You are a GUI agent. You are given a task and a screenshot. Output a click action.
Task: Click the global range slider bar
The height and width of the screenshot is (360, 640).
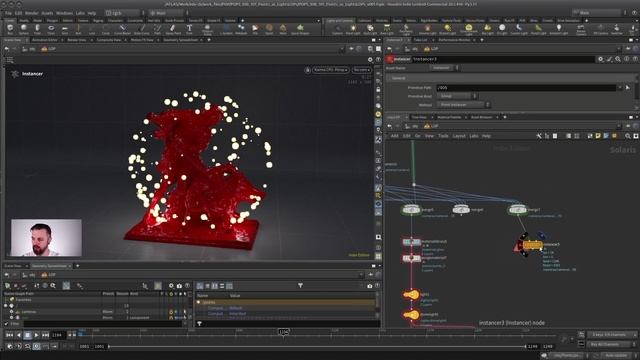317,346
